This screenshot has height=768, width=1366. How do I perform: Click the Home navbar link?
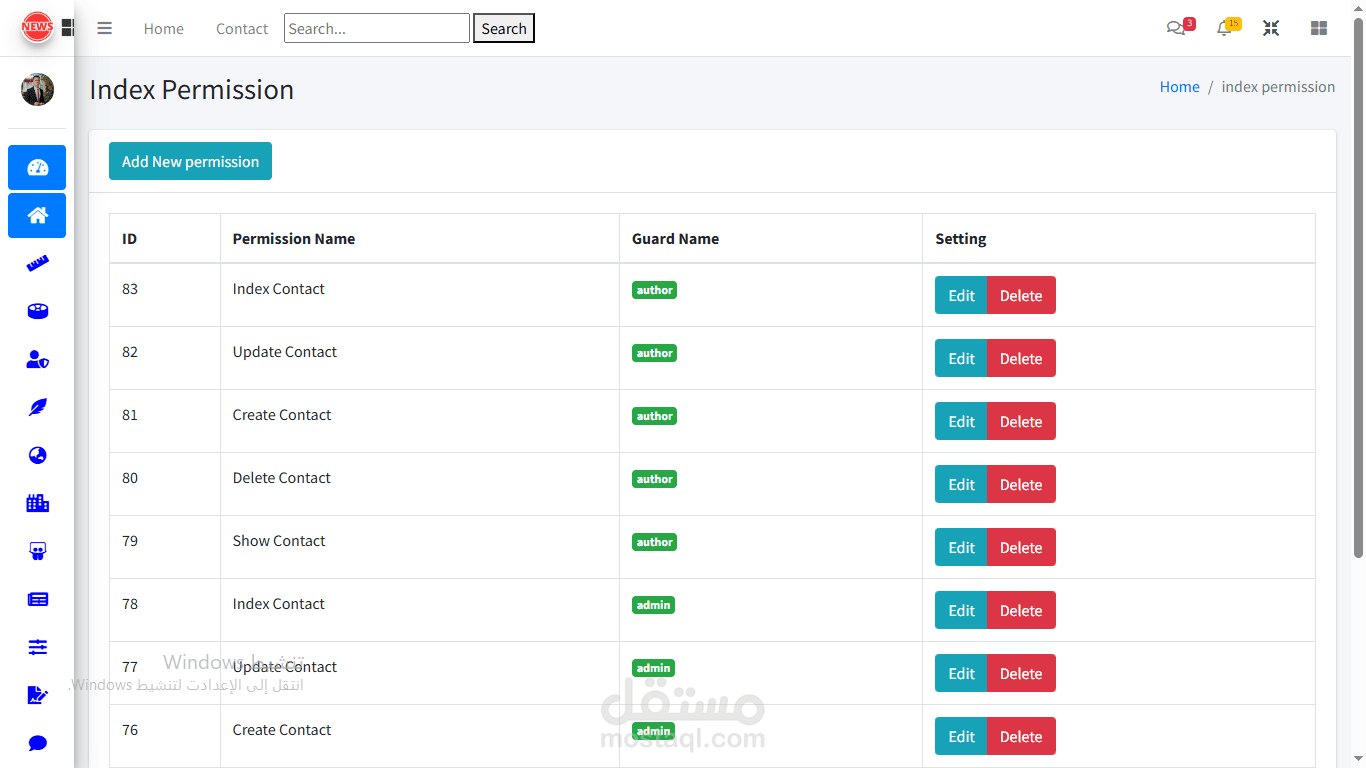click(163, 28)
